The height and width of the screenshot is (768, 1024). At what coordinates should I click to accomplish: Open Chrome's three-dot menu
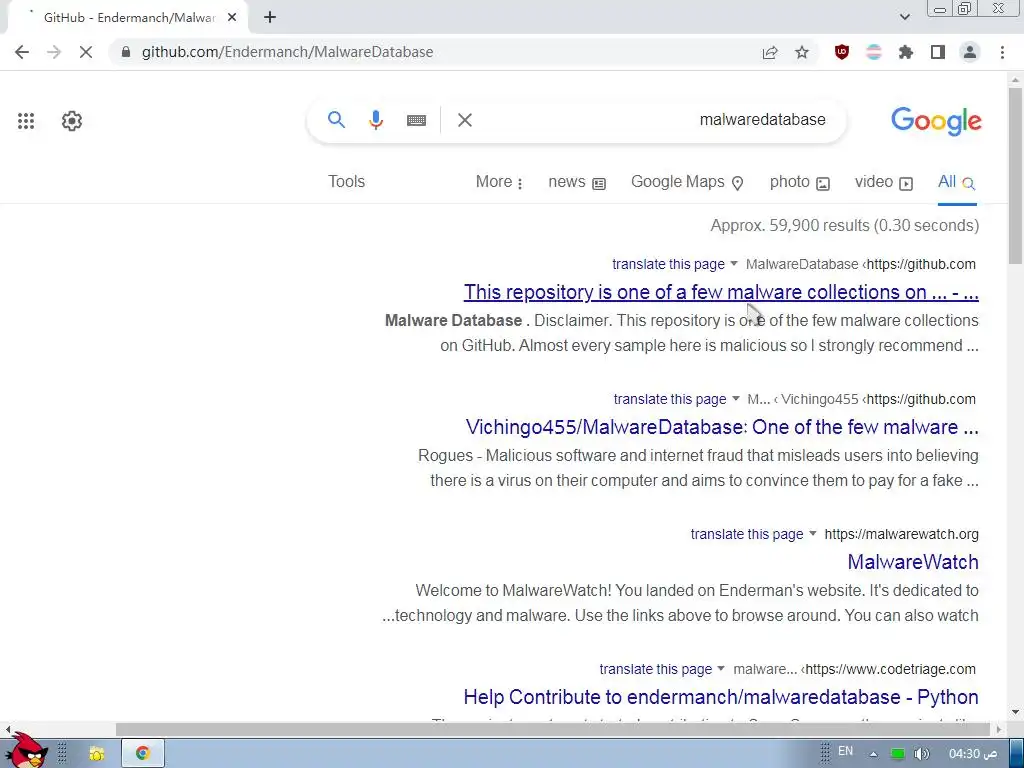pos(1002,52)
